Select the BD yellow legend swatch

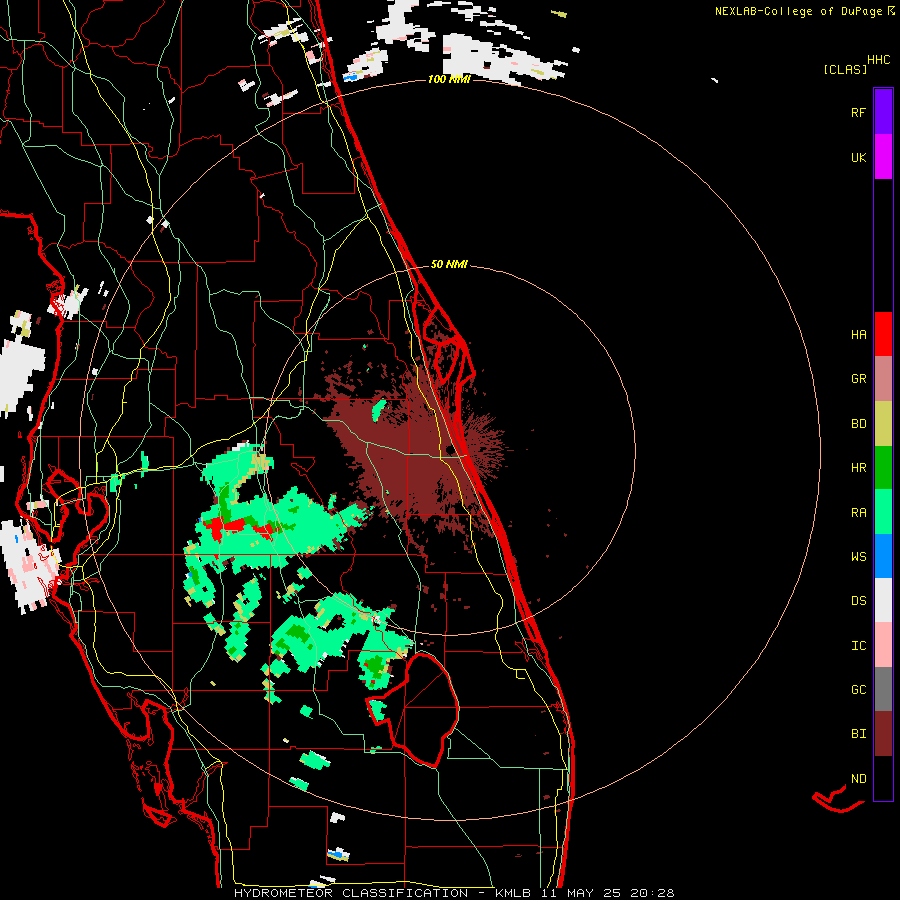point(883,424)
